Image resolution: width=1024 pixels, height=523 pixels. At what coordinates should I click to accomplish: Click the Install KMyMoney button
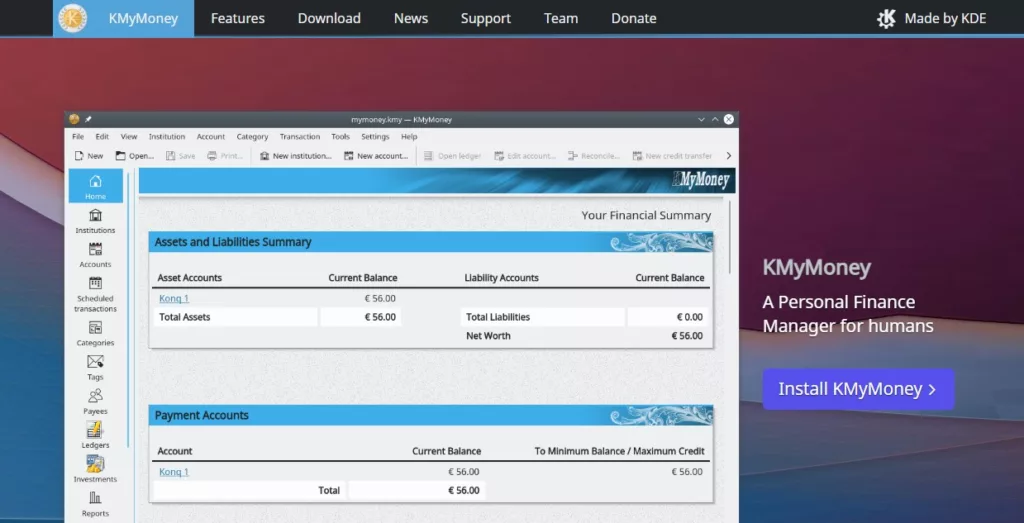858,389
